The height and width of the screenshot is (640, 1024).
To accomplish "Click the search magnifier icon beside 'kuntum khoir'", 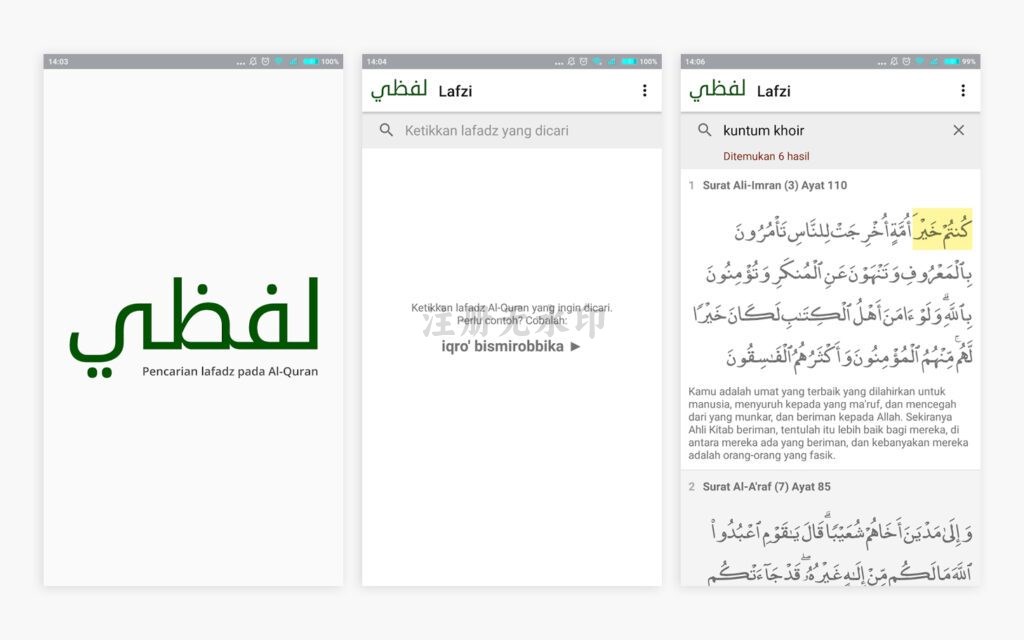I will [x=704, y=130].
